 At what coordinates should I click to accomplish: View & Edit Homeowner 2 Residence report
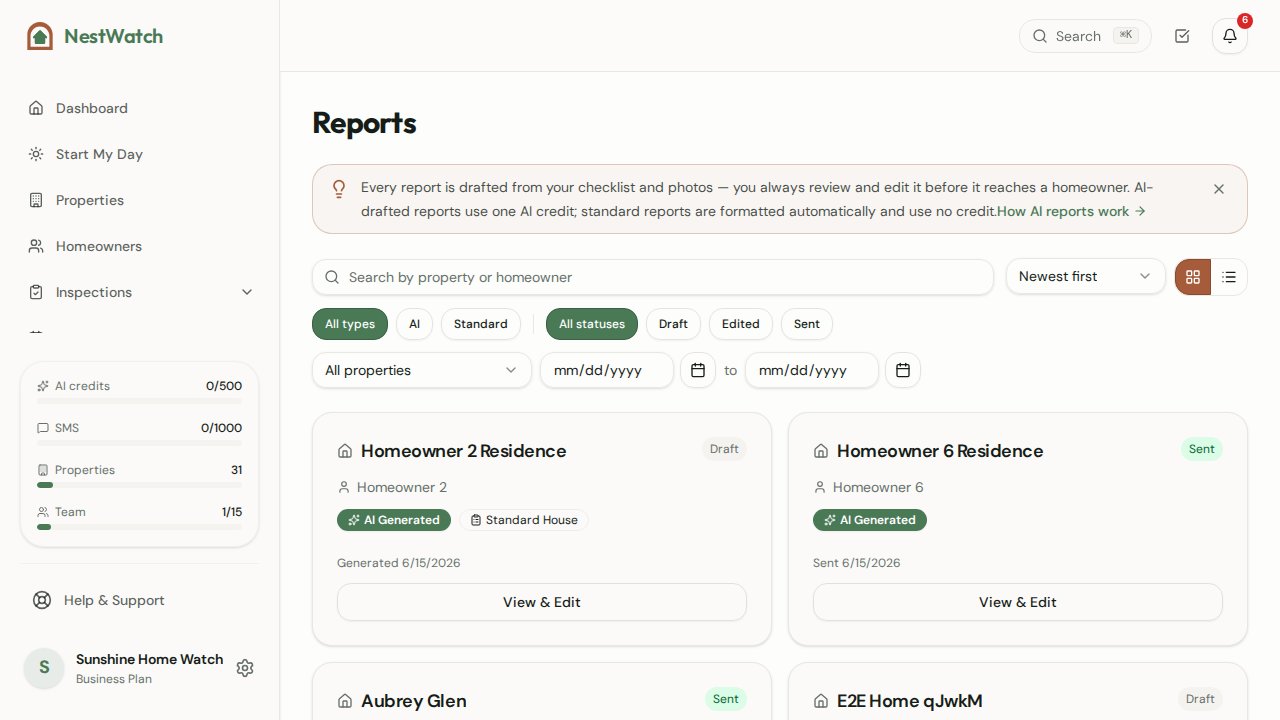click(542, 602)
